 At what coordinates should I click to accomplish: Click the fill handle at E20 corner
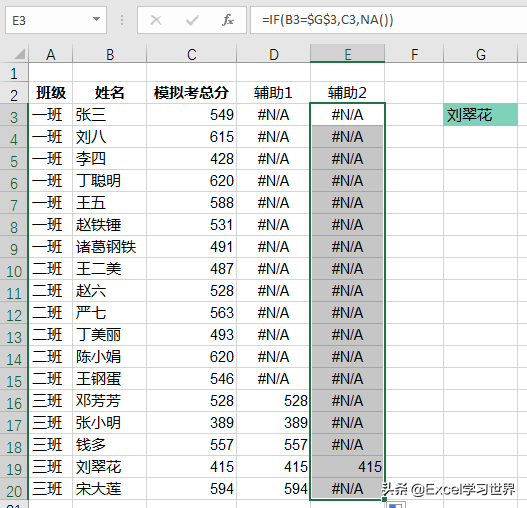(x=384, y=500)
